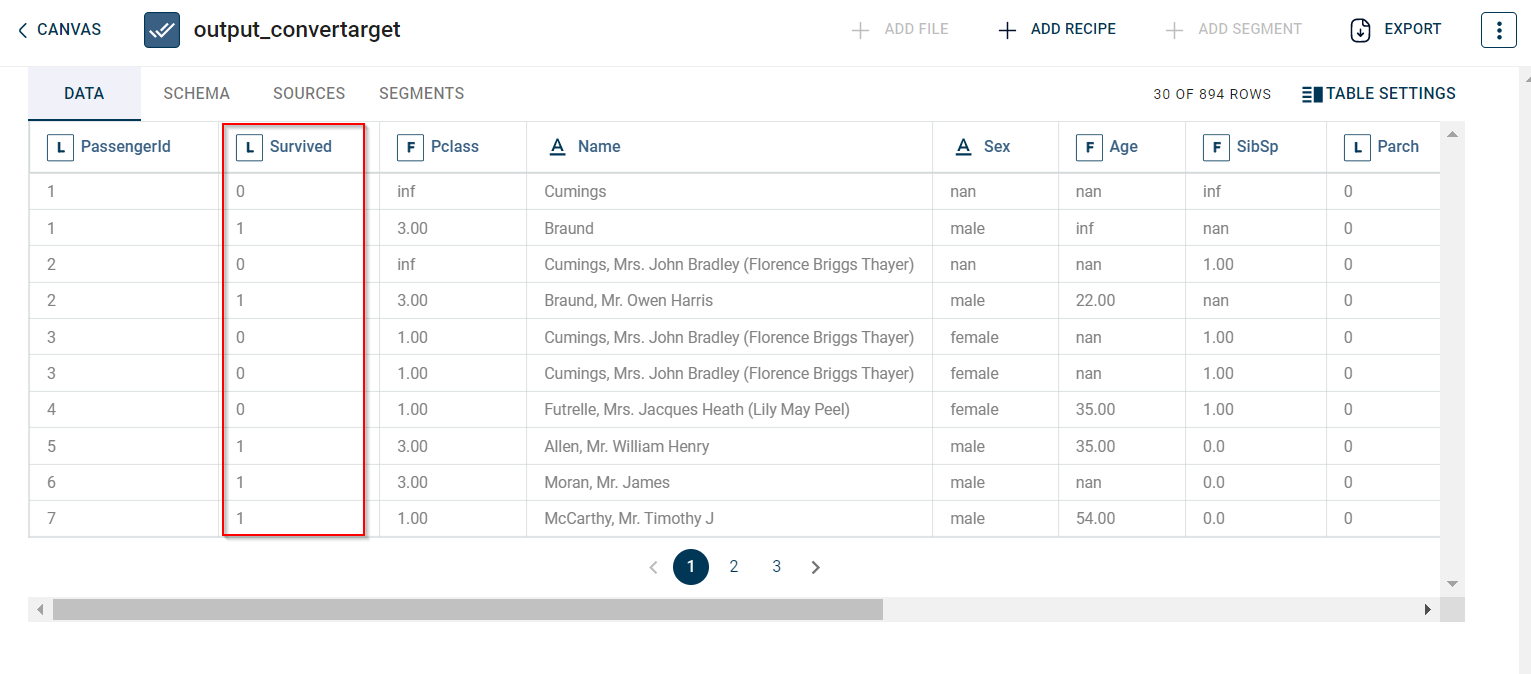Switch to the Schema tab
The height and width of the screenshot is (674, 1531).
tap(196, 93)
